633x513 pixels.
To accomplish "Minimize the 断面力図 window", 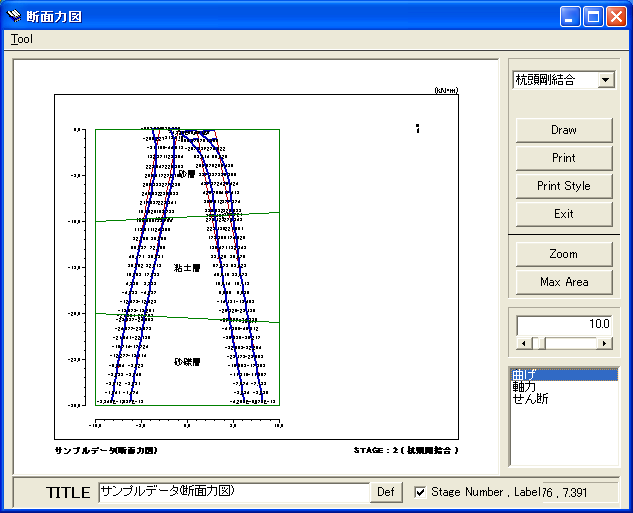I will (x=570, y=17).
